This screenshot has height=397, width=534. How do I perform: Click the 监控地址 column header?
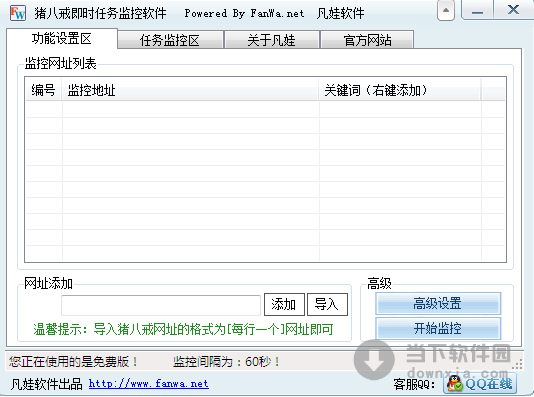pos(190,90)
